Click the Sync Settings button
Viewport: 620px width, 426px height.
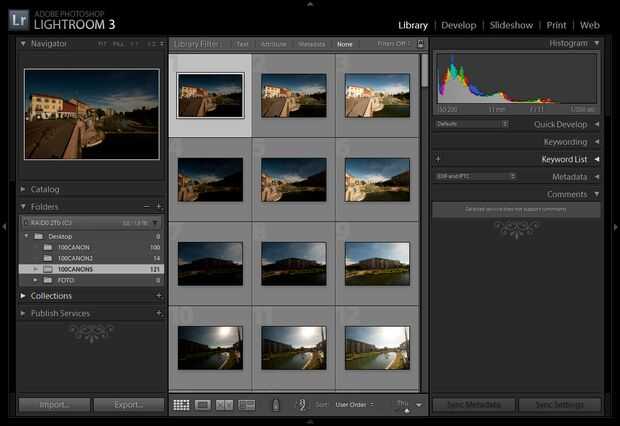[x=560, y=405]
